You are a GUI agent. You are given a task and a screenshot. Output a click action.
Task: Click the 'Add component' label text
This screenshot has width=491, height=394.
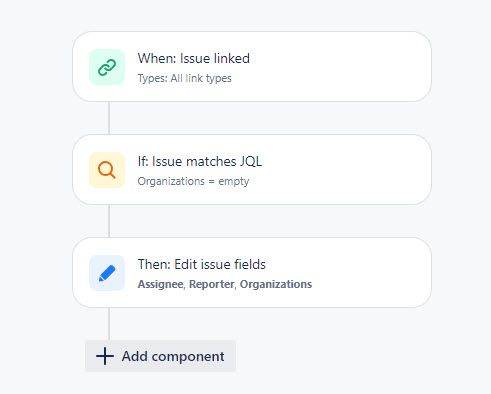tap(173, 356)
